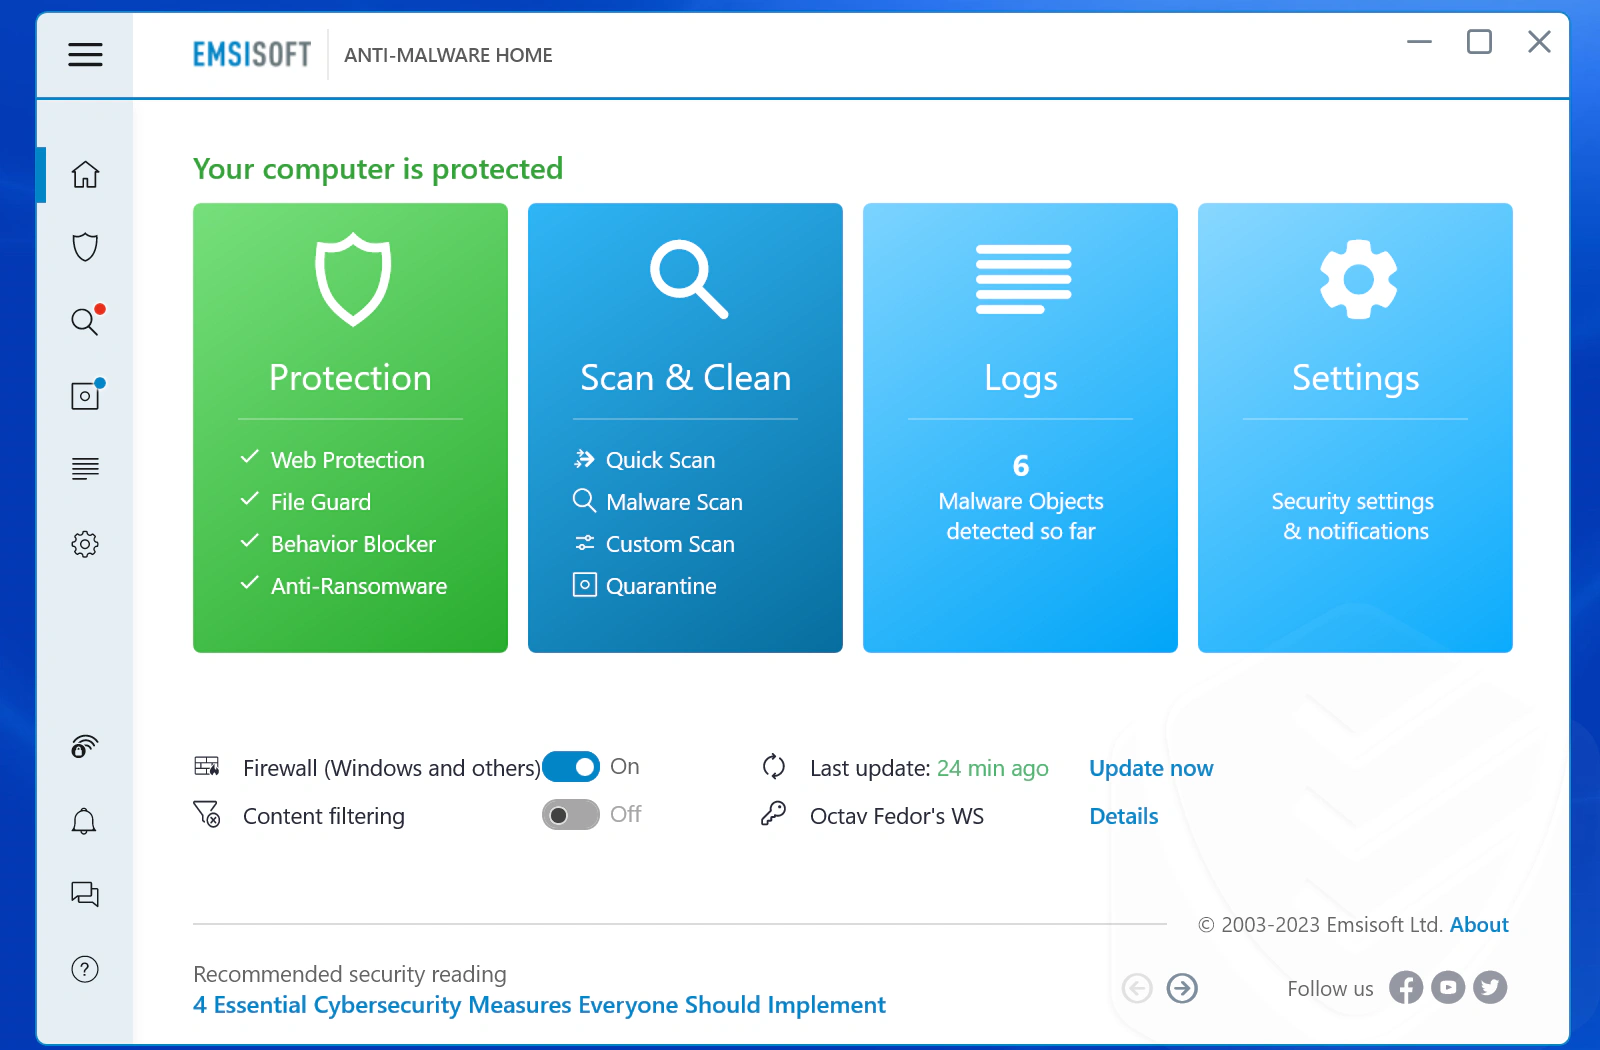The height and width of the screenshot is (1050, 1600).
Task: Open Emsisoft Facebook page
Action: coord(1406,988)
